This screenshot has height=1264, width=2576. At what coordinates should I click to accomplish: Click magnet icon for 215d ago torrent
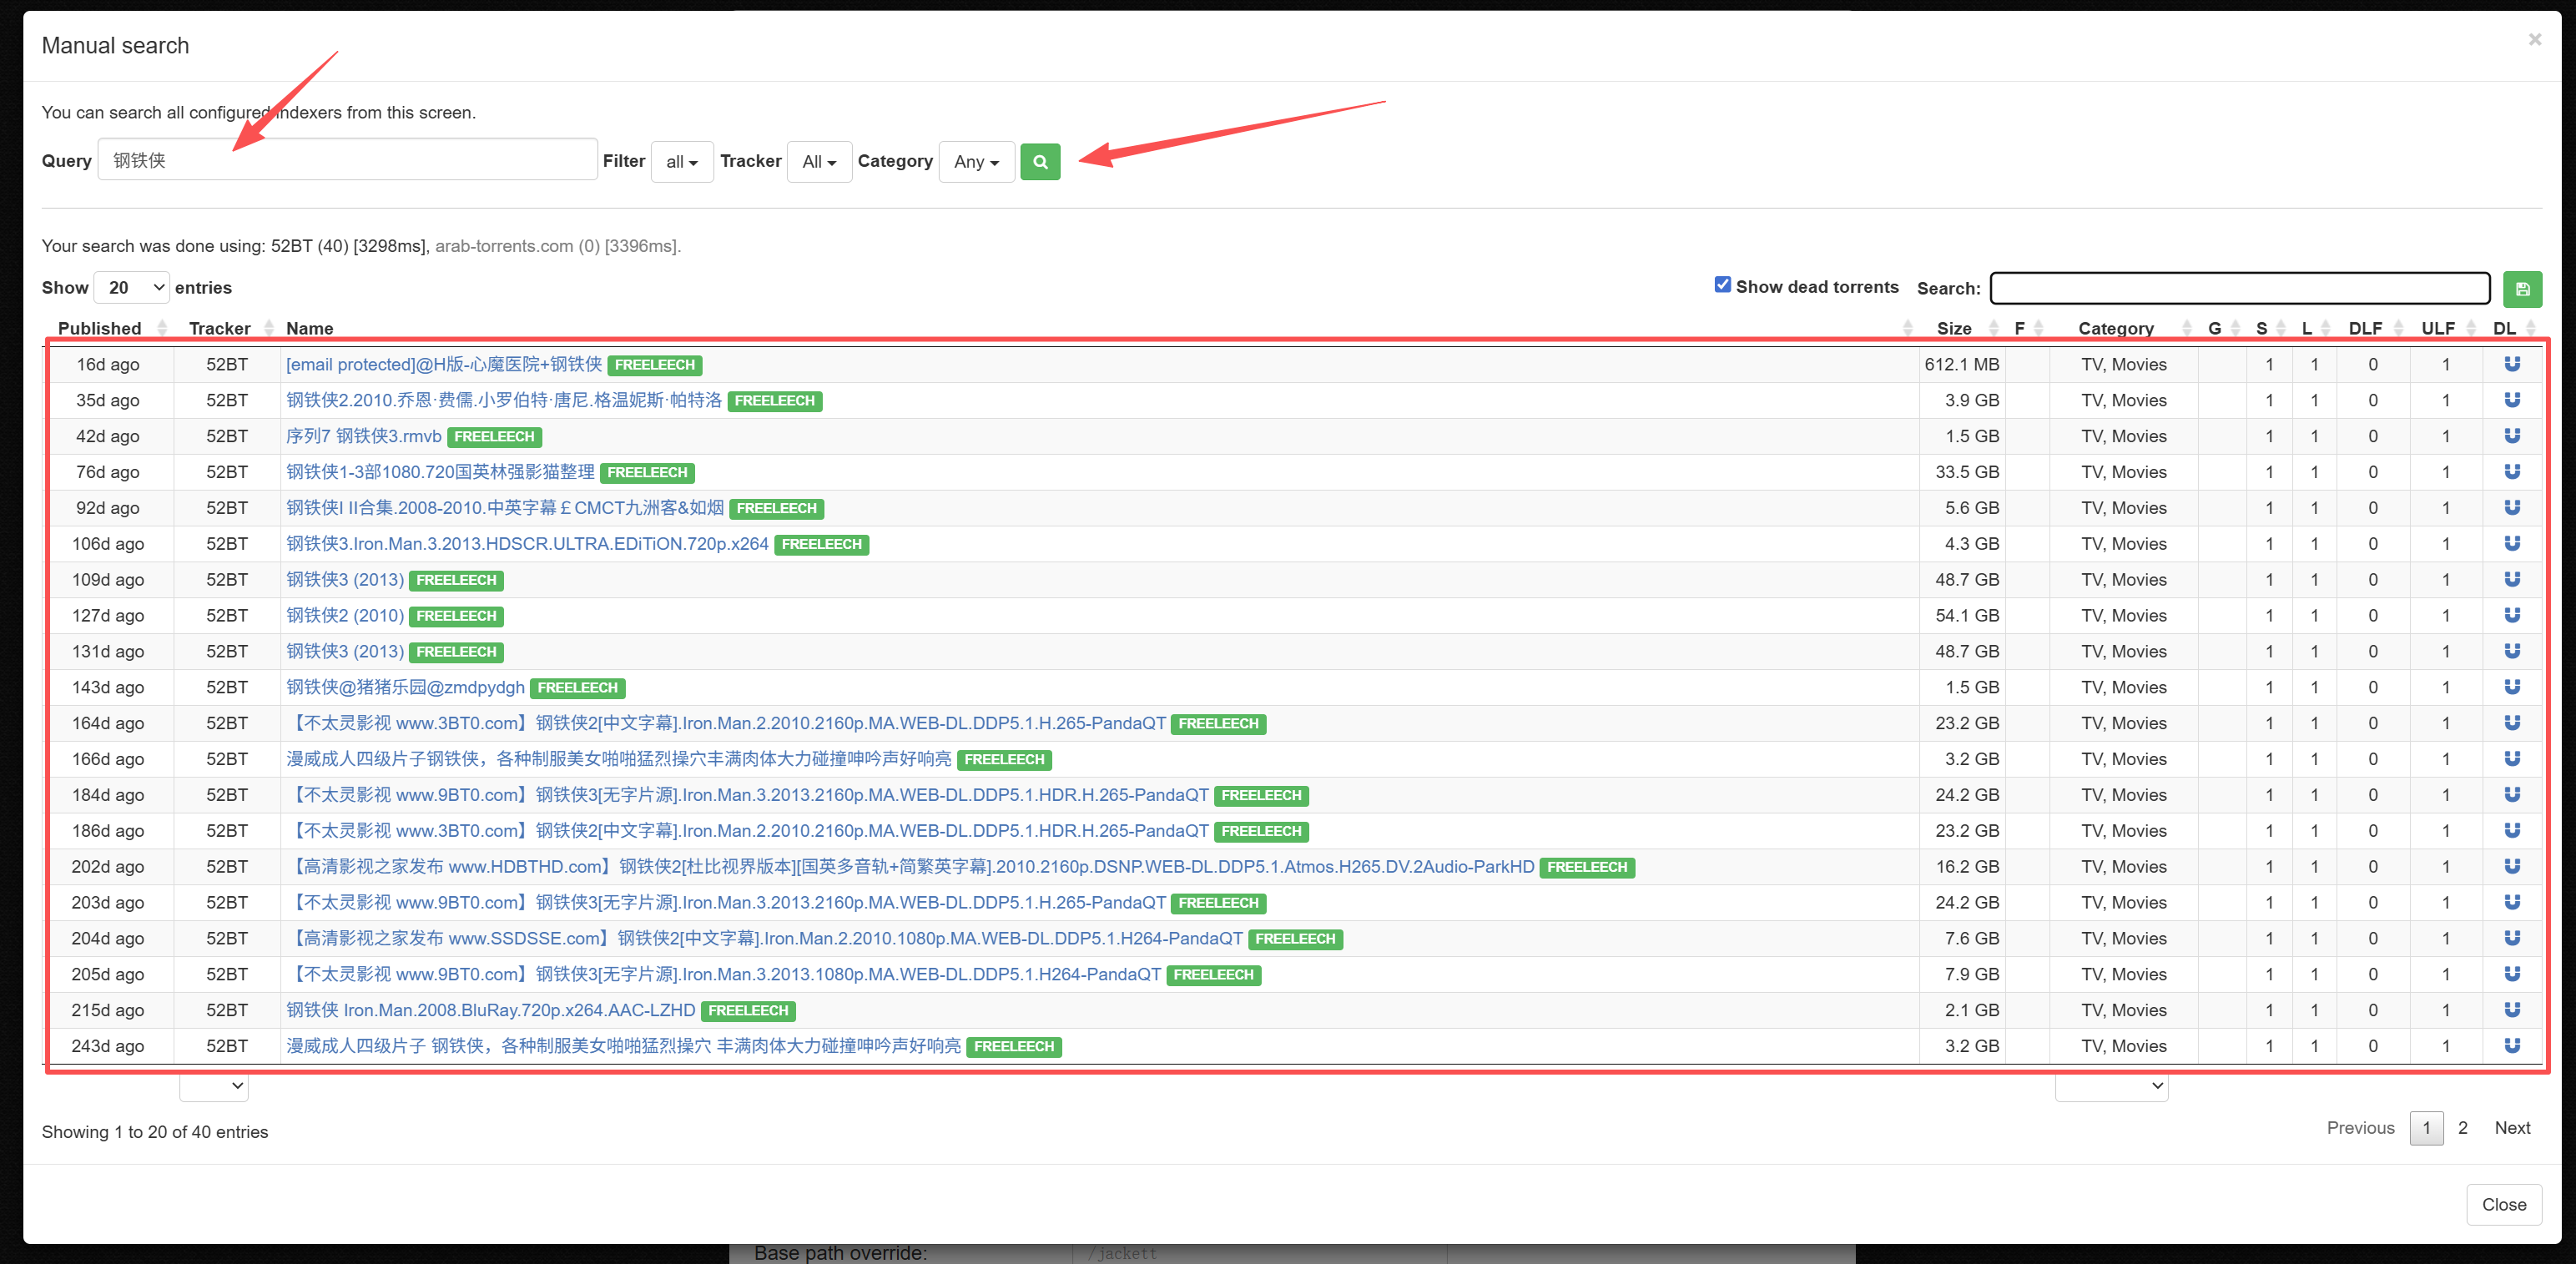tap(2511, 1010)
